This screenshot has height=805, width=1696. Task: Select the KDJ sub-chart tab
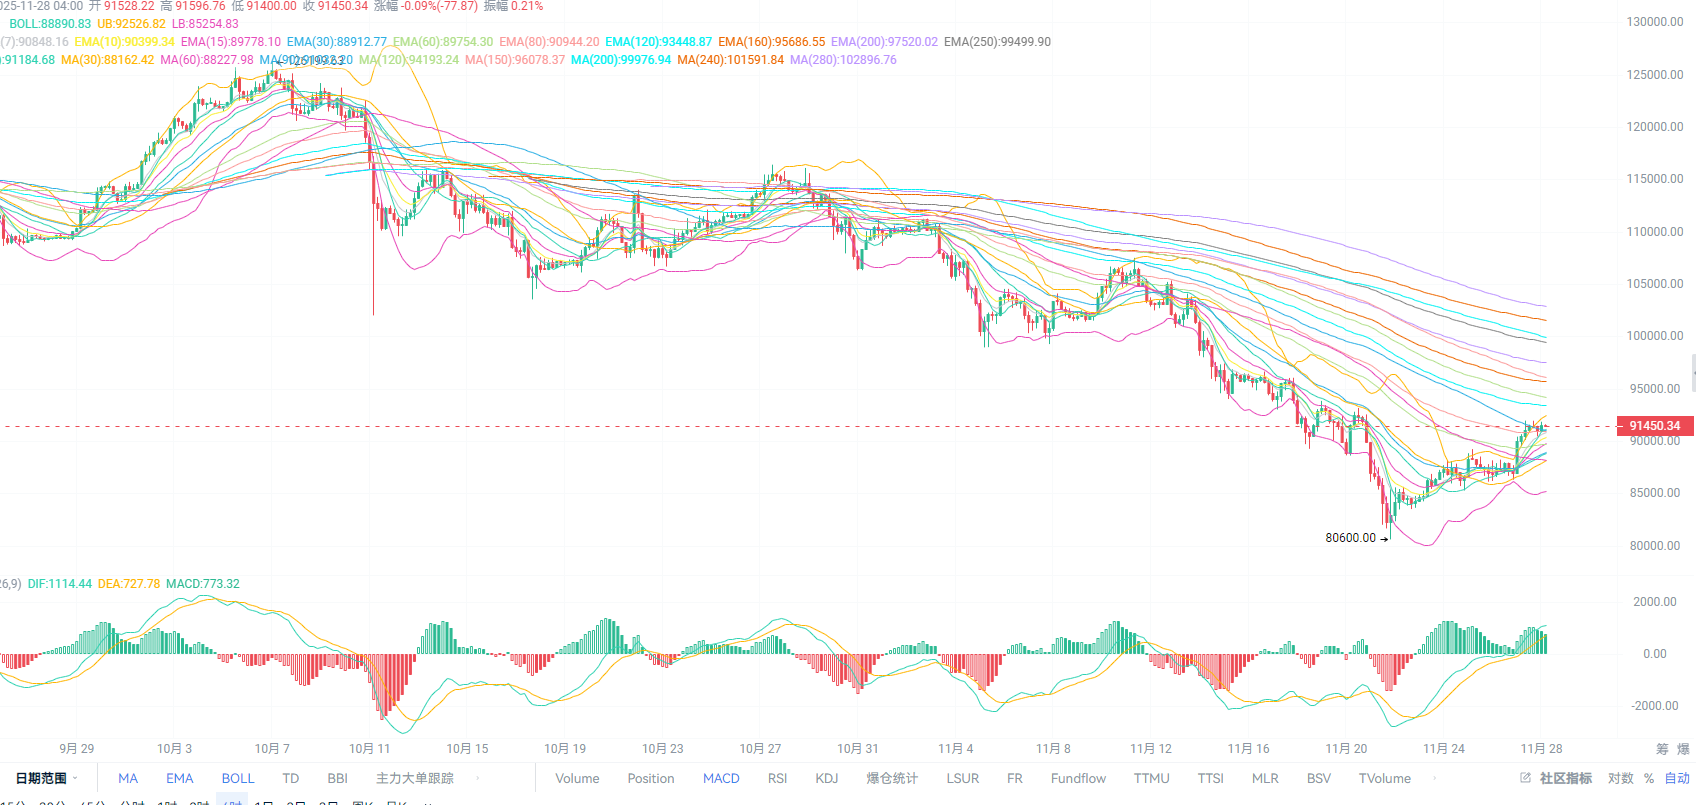click(827, 778)
